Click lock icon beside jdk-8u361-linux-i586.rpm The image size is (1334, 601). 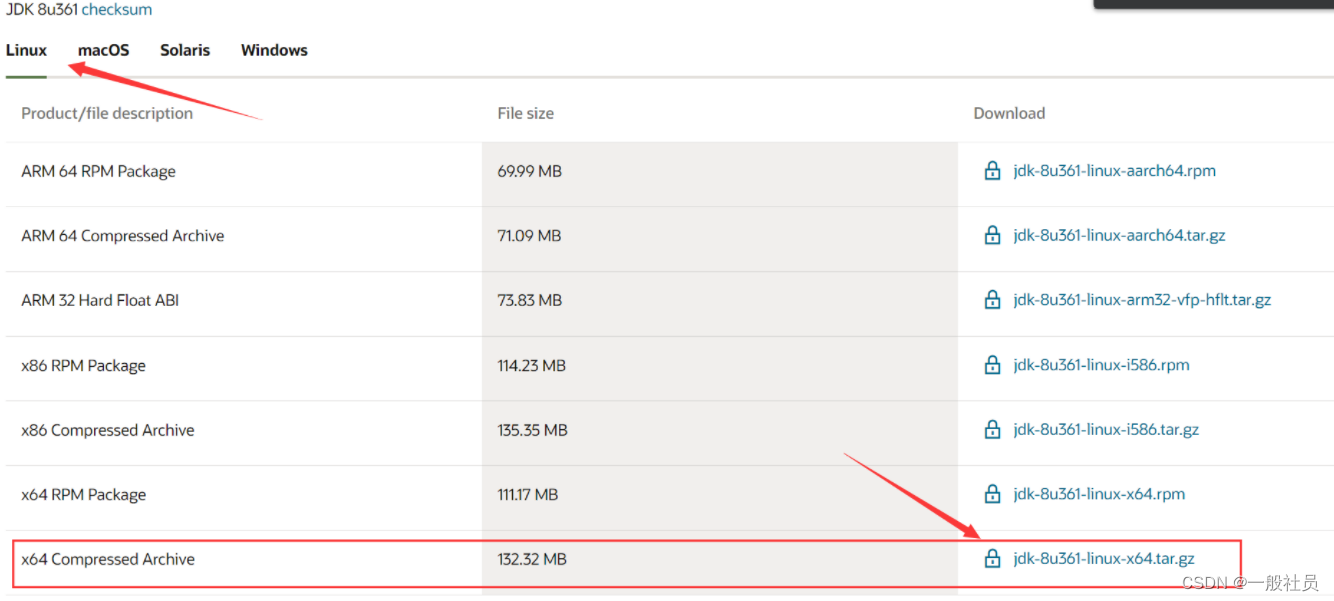[992, 365]
